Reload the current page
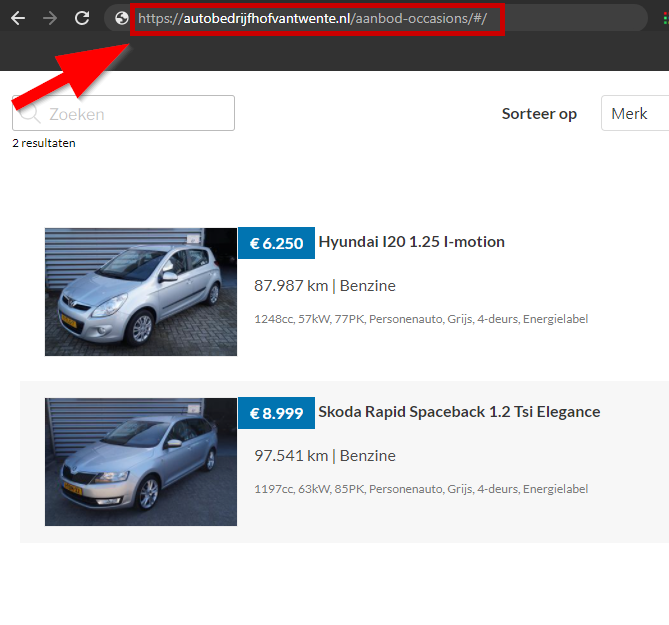Screen dimensions: 669x625 point(82,18)
